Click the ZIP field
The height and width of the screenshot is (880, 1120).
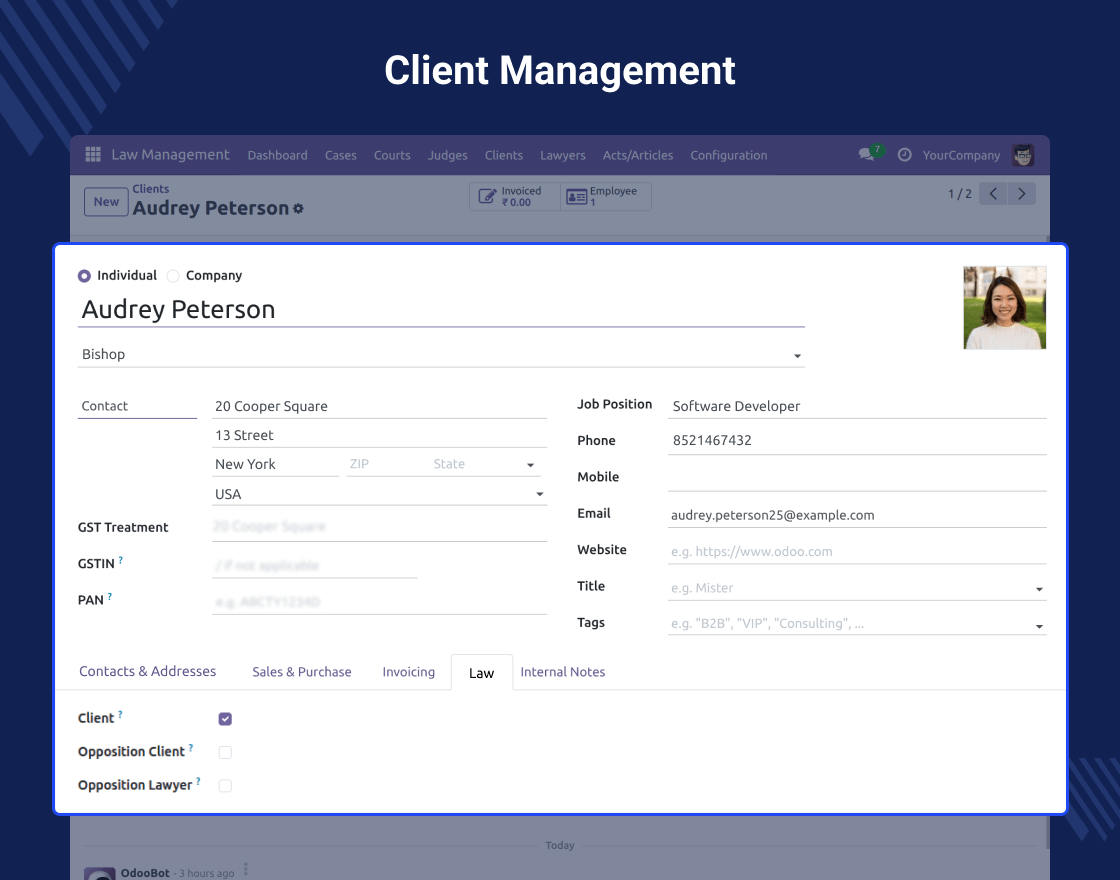coord(386,464)
